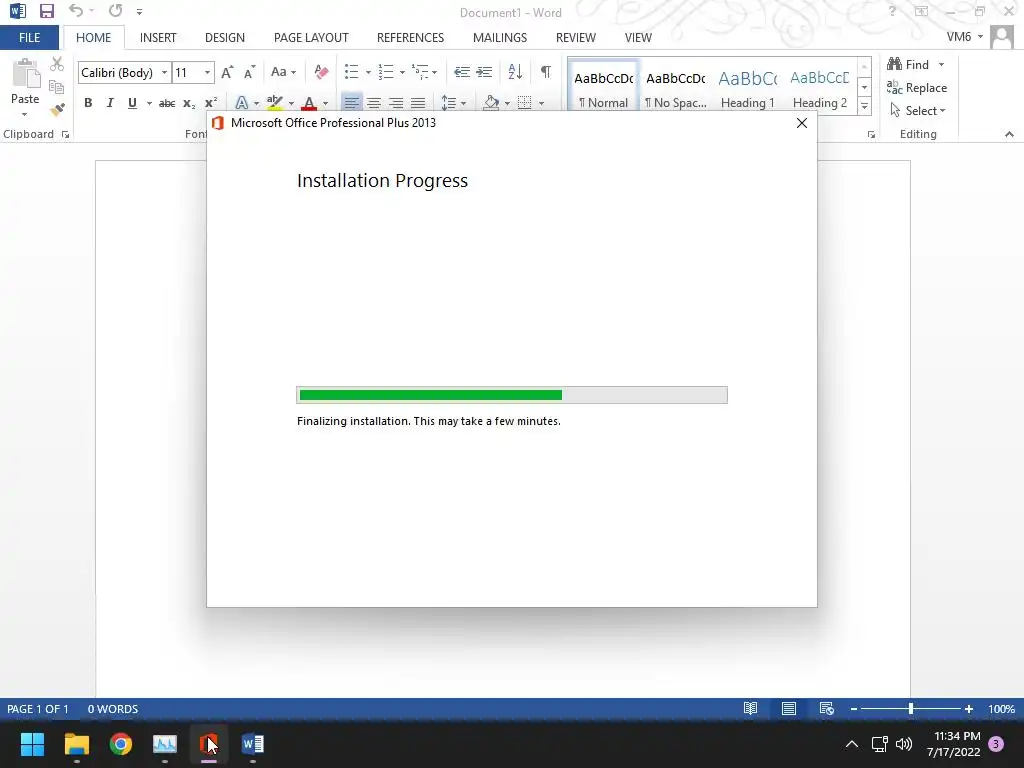Click the Clear Formatting eraser icon

point(321,72)
